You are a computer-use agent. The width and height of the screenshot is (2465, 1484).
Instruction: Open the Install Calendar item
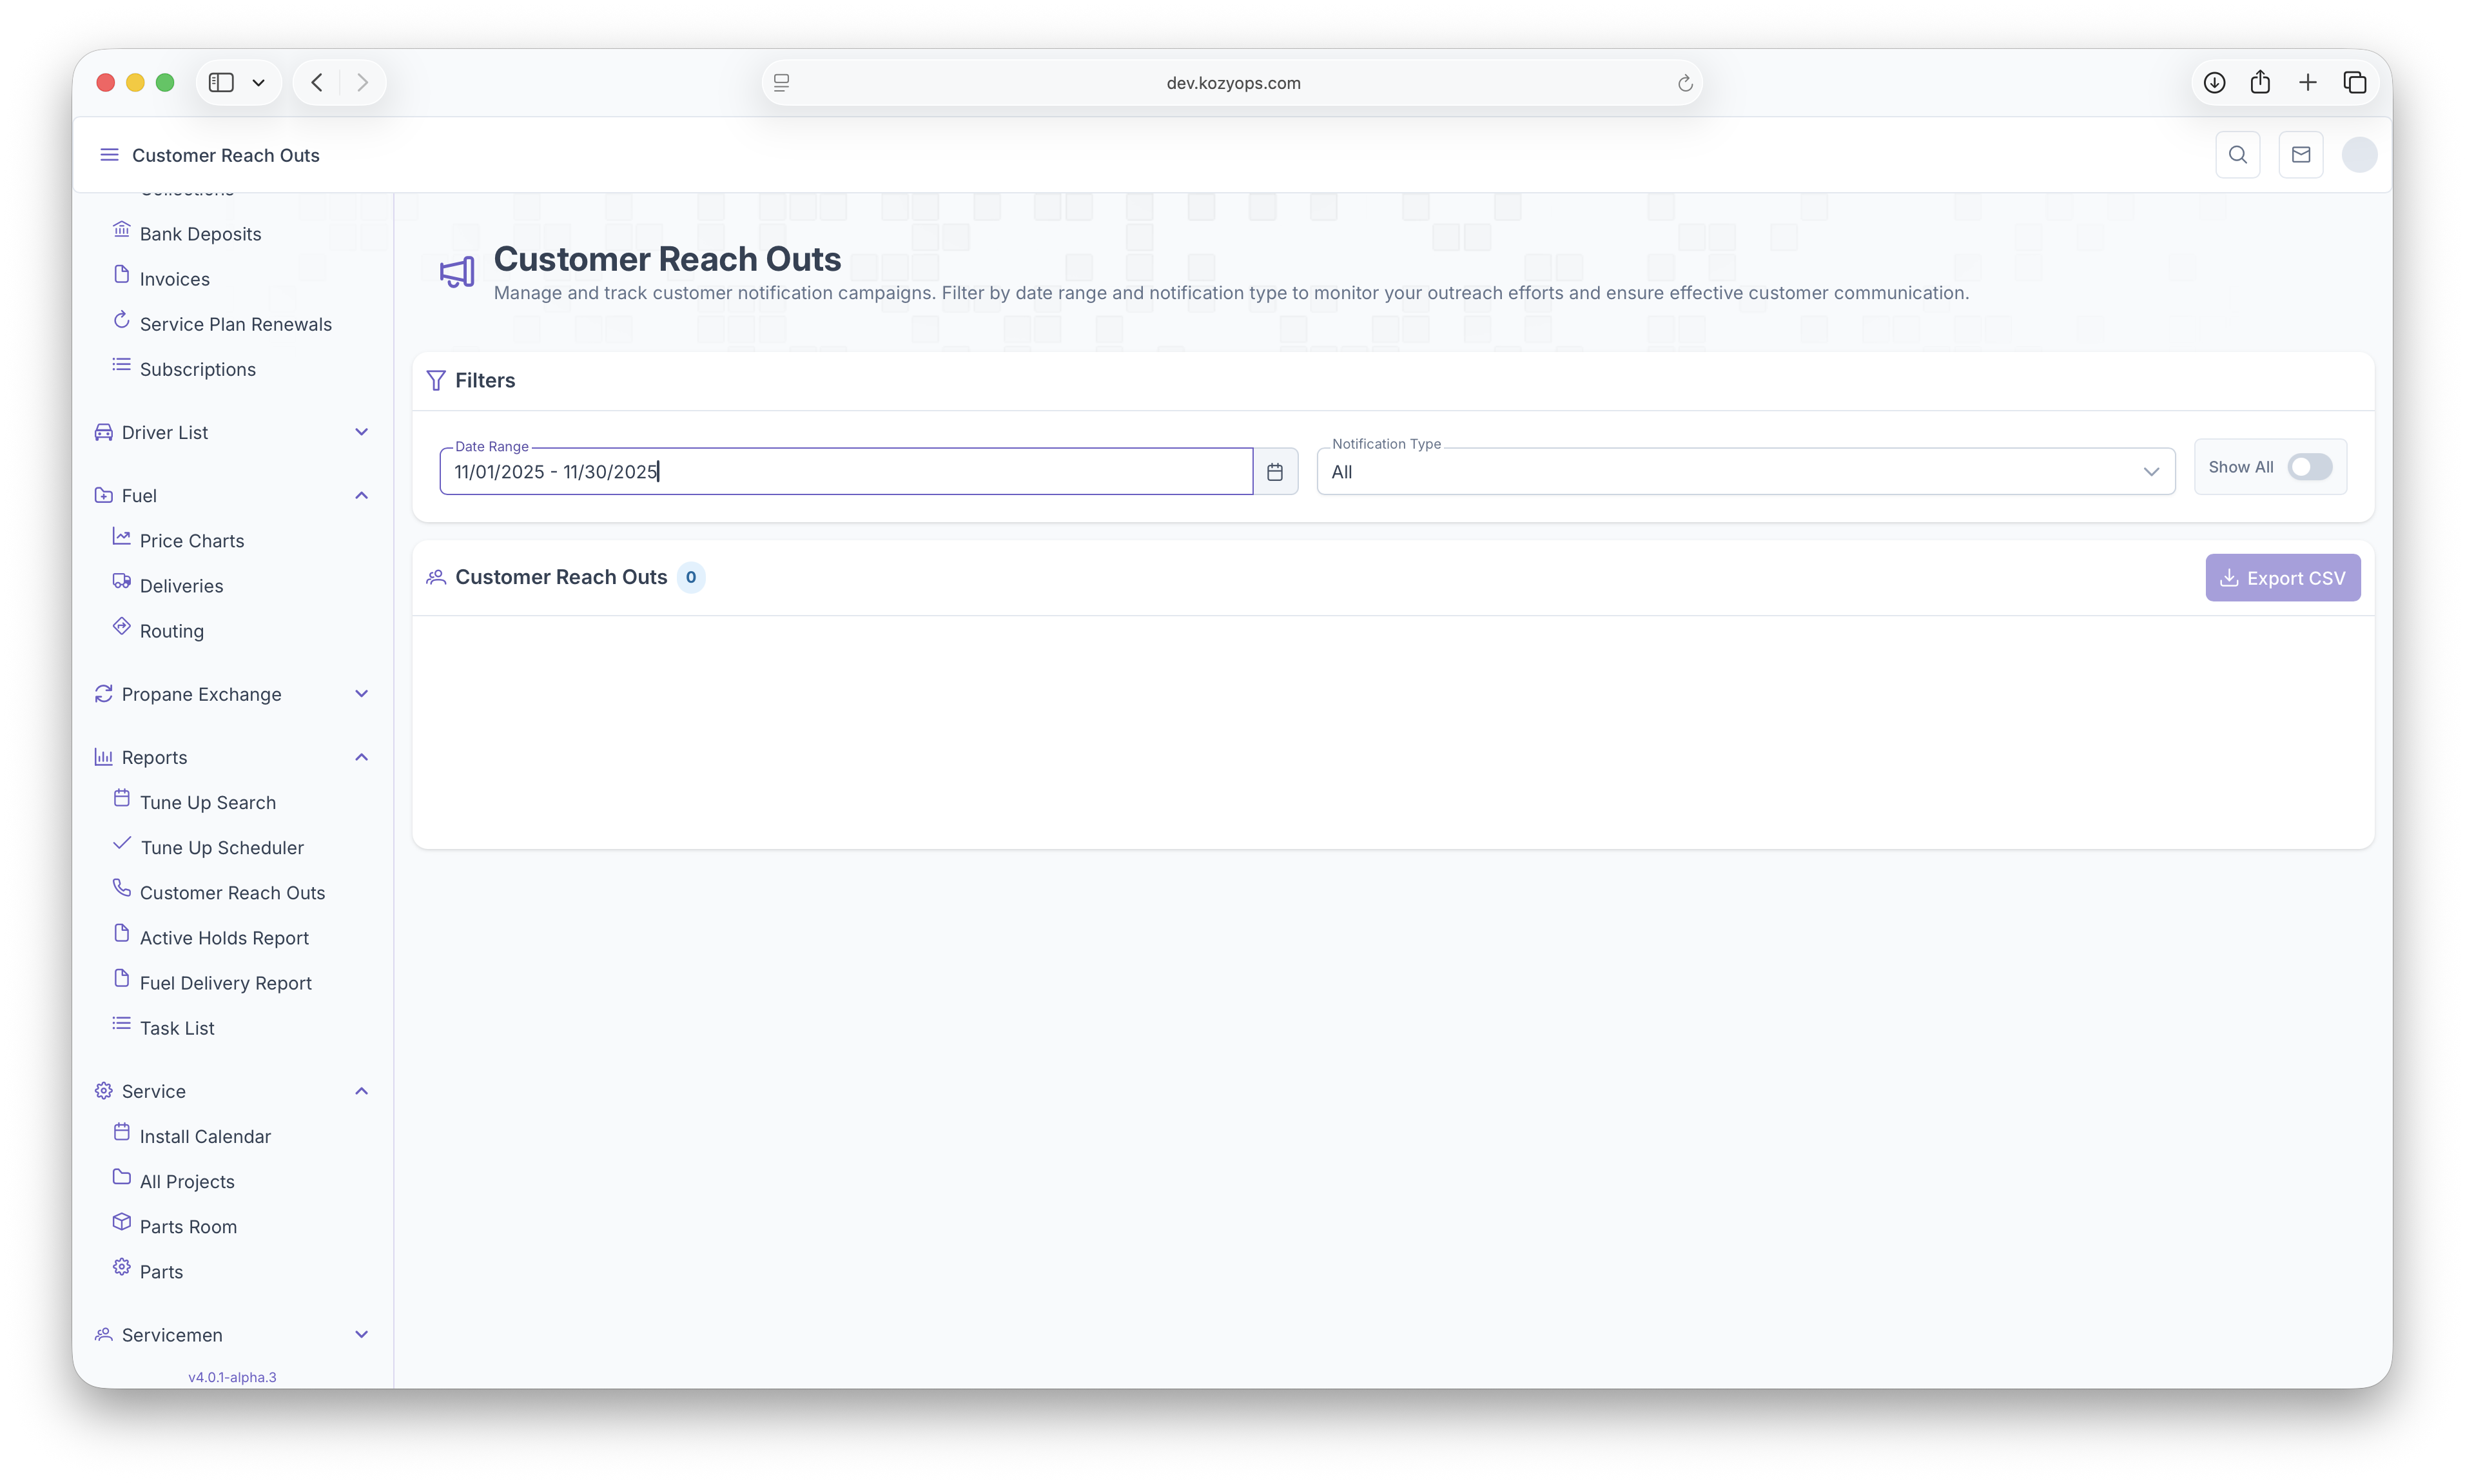point(205,1136)
